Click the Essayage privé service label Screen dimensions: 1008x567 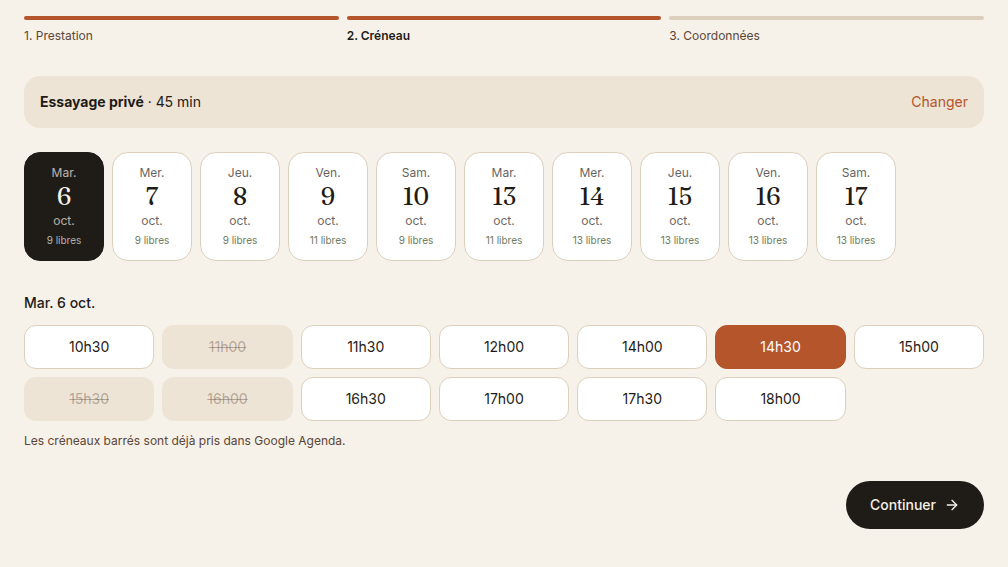[91, 102]
